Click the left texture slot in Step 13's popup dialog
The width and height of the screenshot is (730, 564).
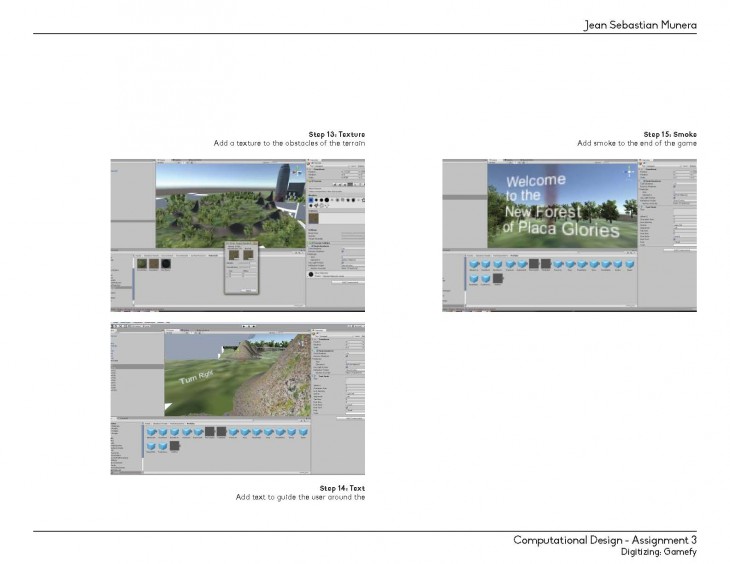[233, 255]
